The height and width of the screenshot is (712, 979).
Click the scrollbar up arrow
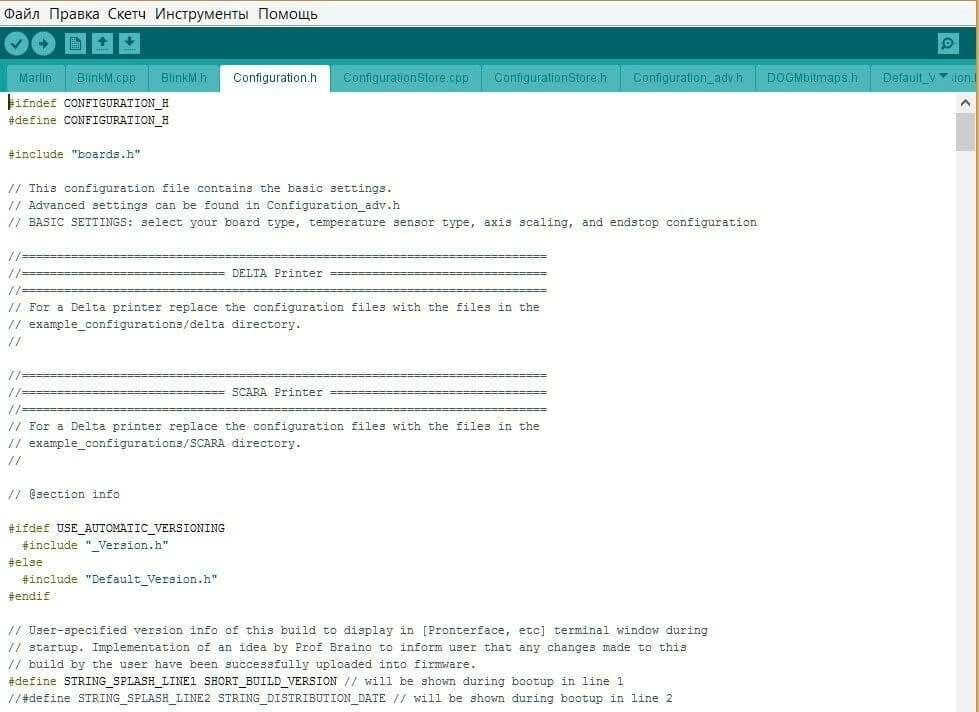(965, 103)
